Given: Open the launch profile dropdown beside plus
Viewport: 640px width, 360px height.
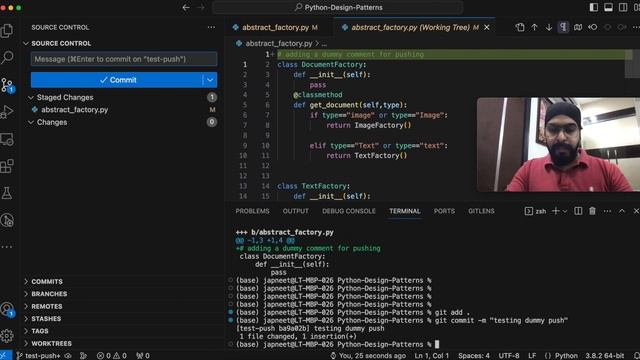Looking at the screenshot, I should point(565,211).
